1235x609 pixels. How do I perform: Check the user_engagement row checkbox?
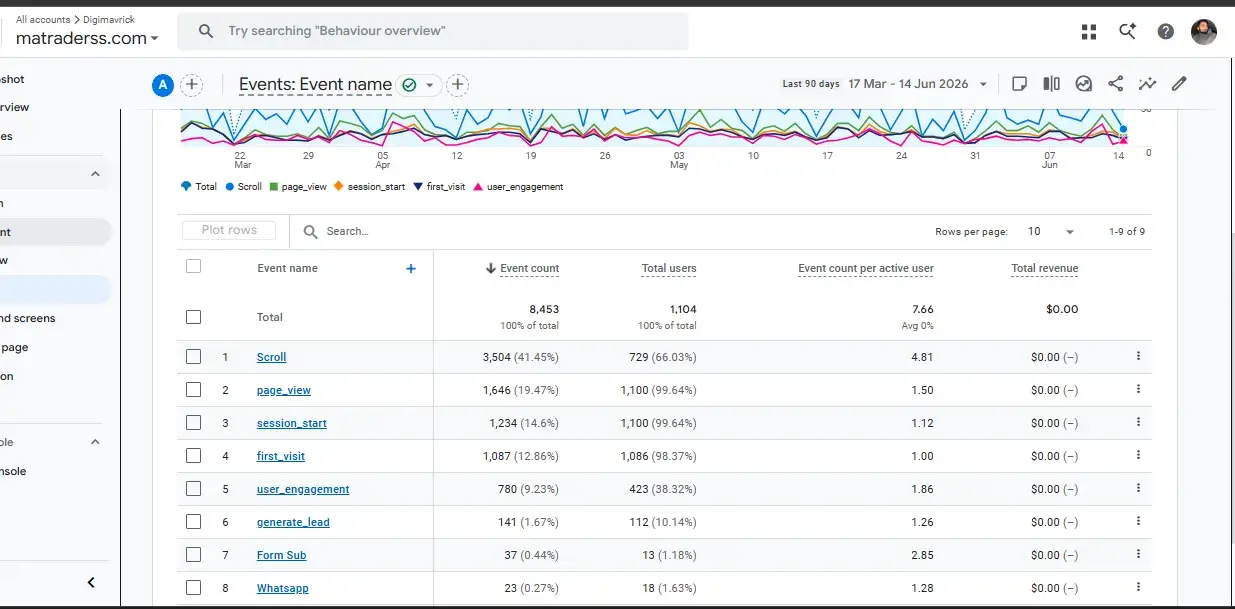[x=194, y=489]
